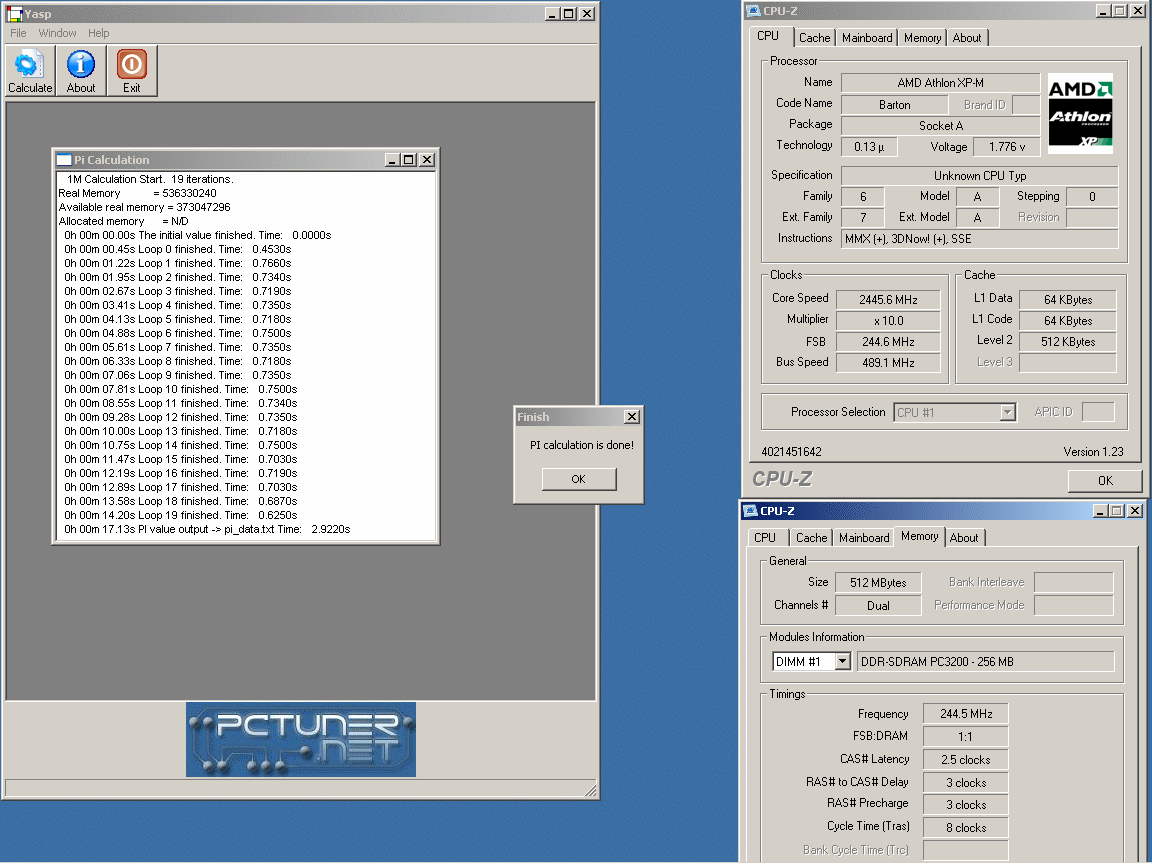This screenshot has height=864, width=1152.
Task: Click the Calculate toolbar icon in Yasp
Action: [30, 71]
